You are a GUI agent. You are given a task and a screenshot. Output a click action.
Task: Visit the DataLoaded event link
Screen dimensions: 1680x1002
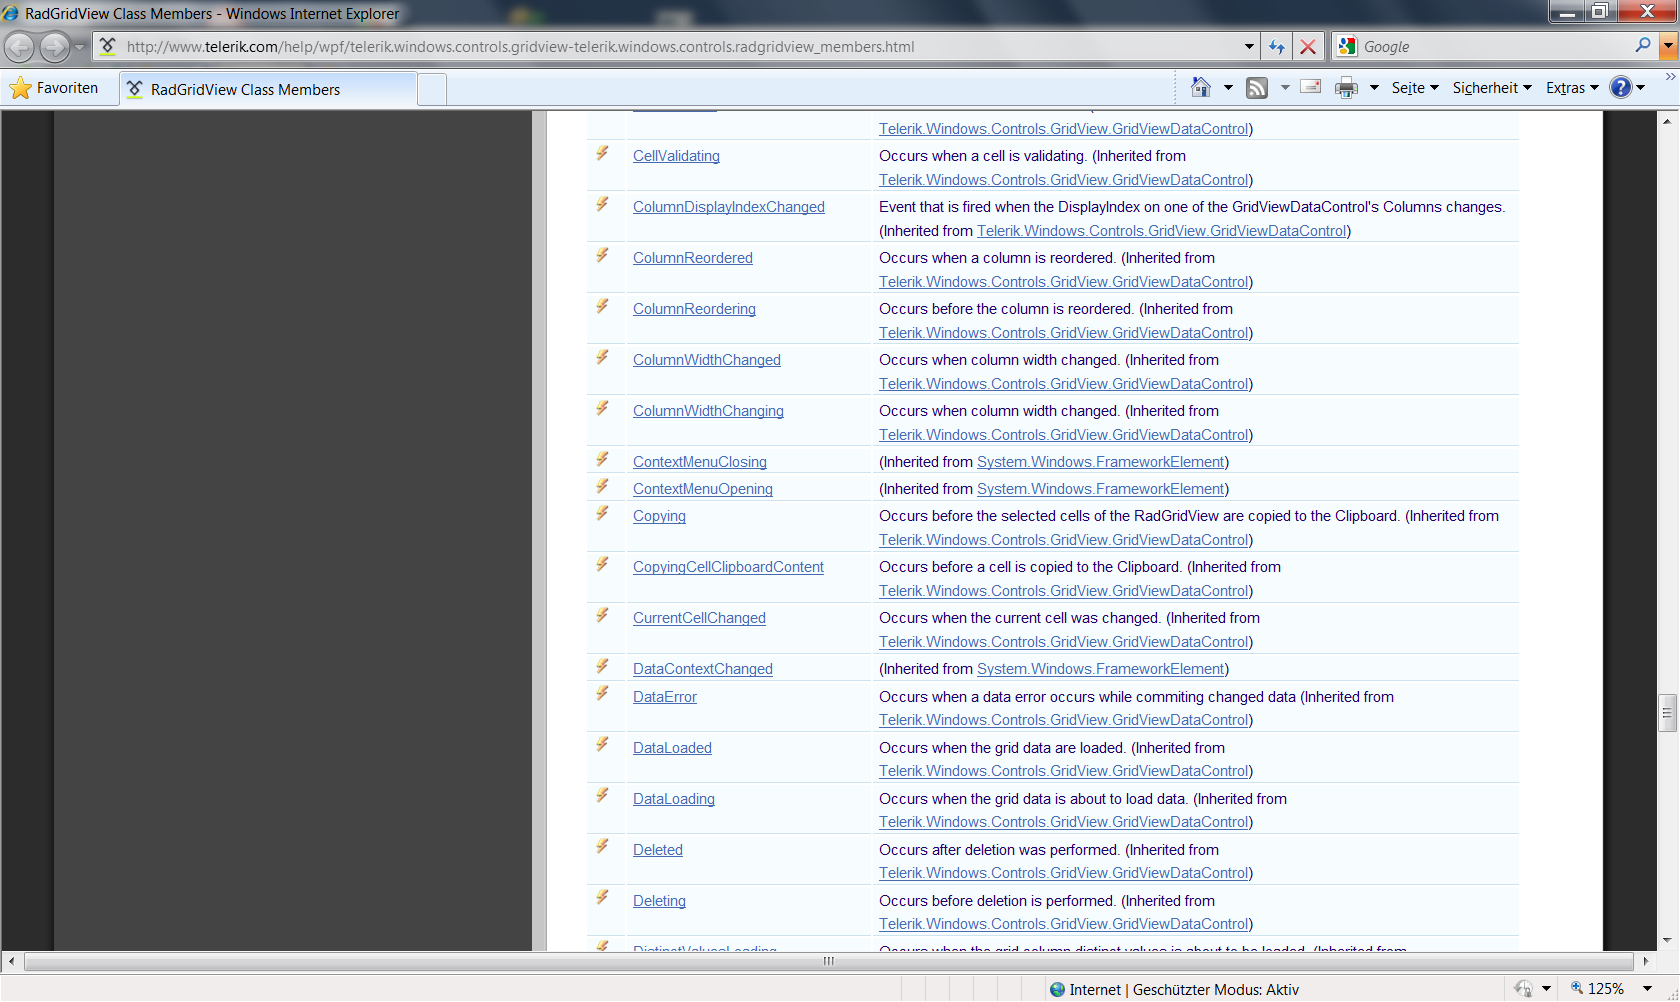672,748
